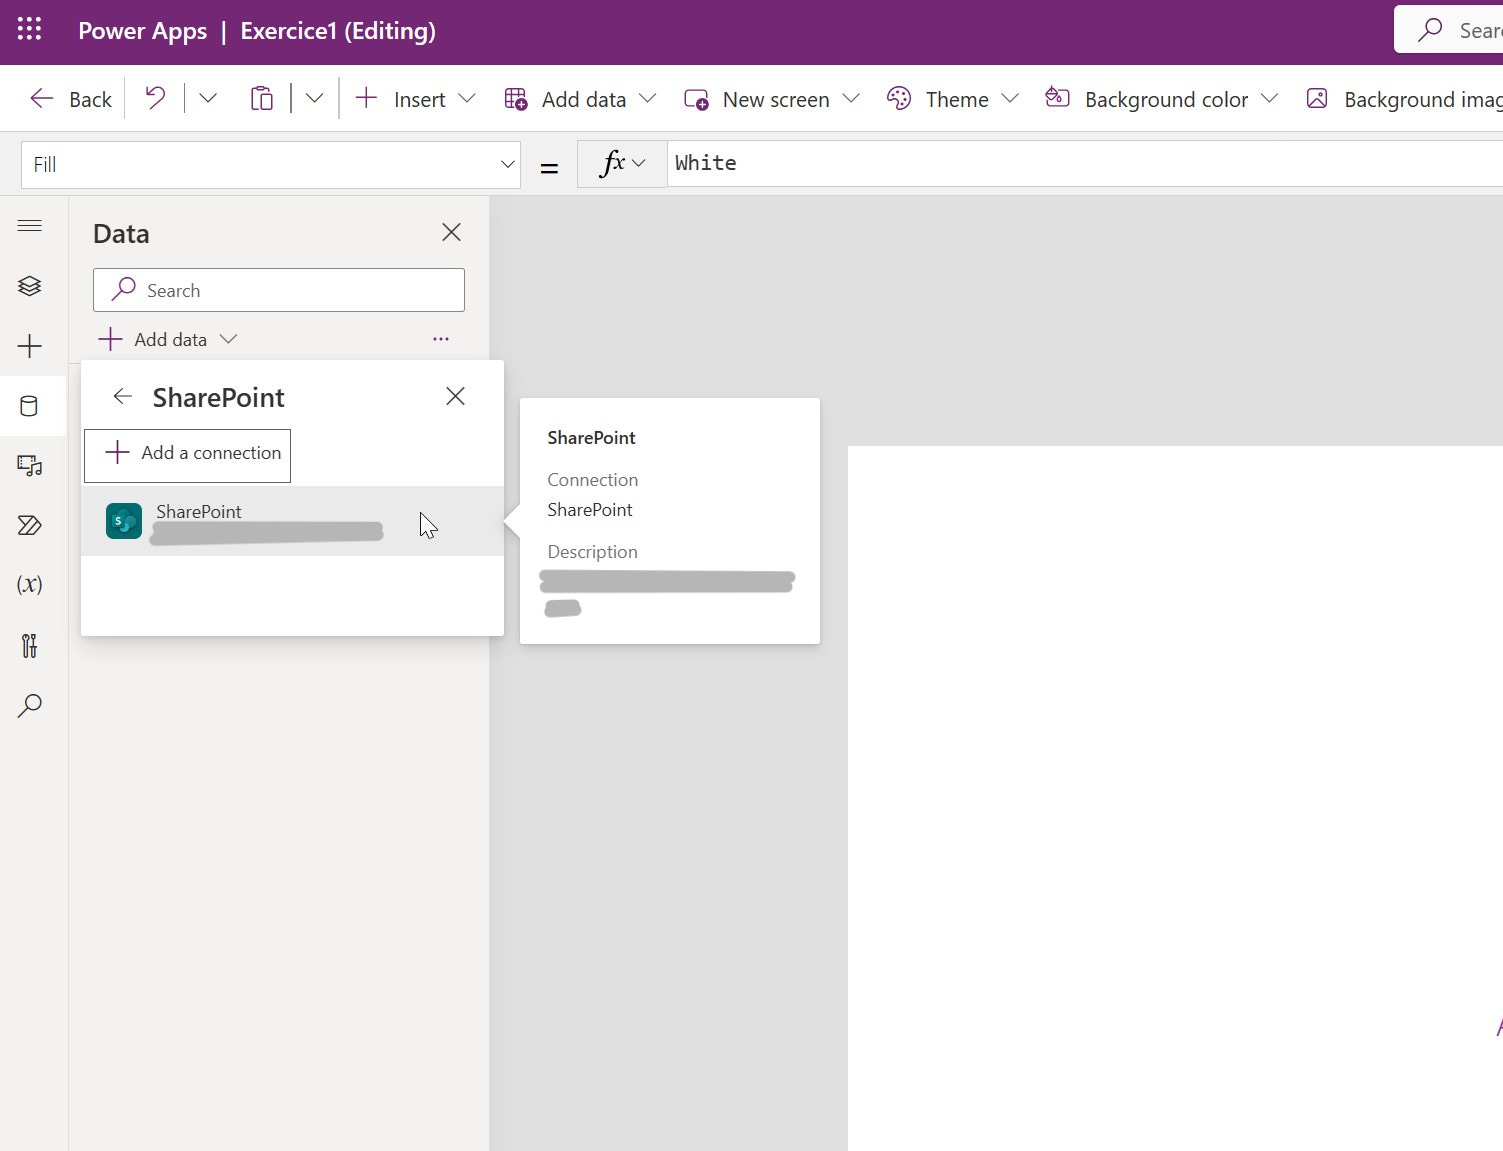The width and height of the screenshot is (1503, 1151).
Task: Click the Search magnifier icon in sidebar
Action: [x=30, y=706]
